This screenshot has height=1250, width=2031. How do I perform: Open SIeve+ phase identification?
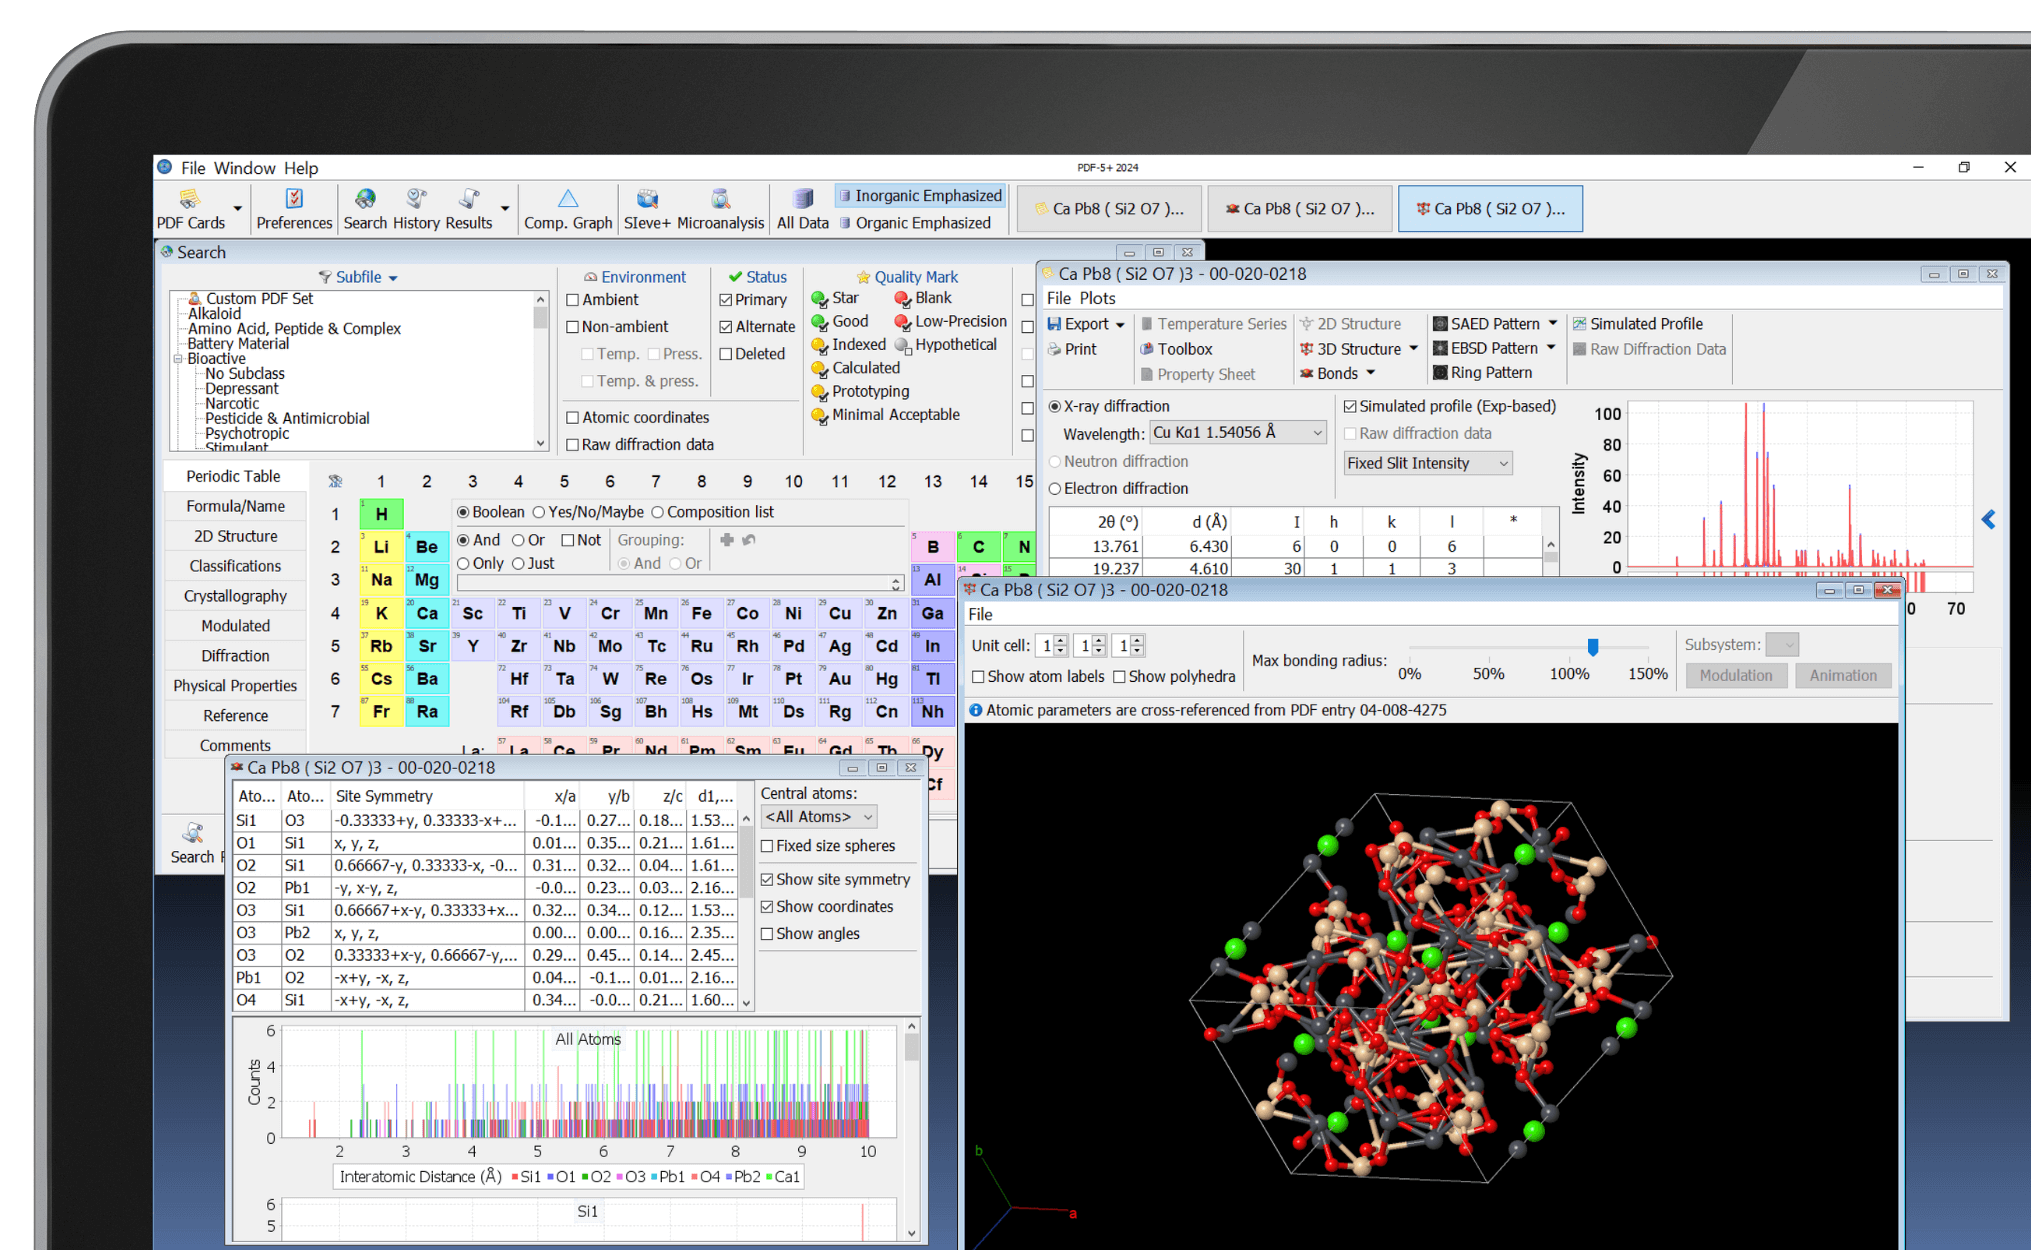(648, 208)
